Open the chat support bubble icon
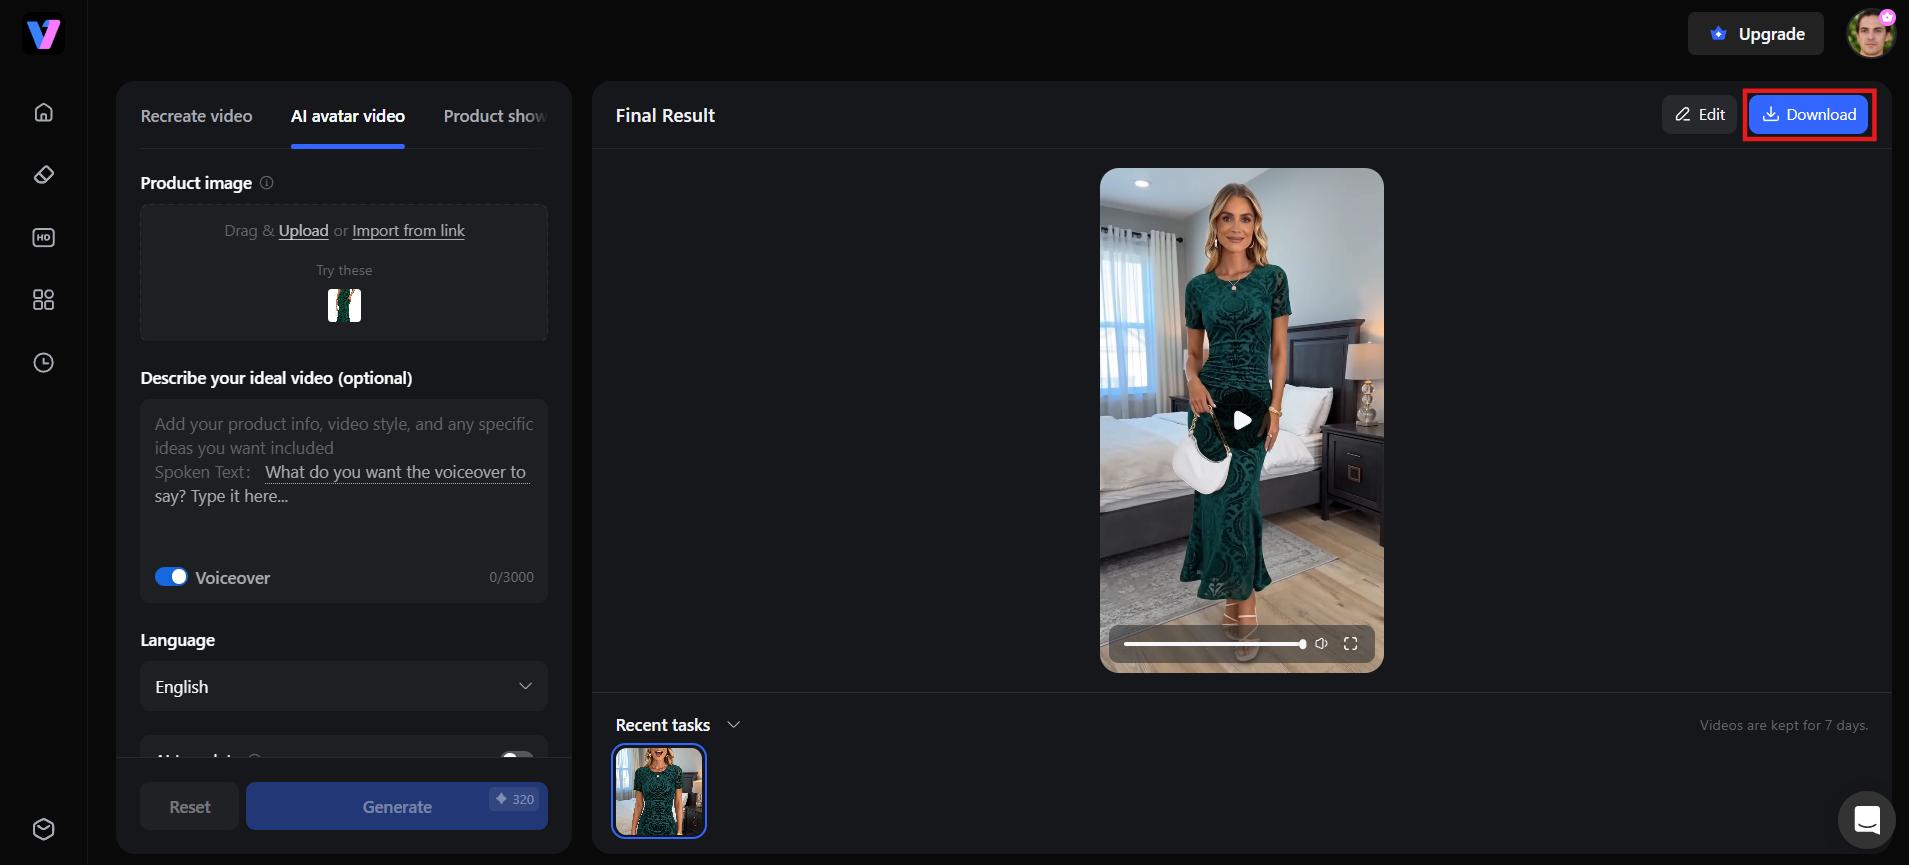Viewport: 1909px width, 865px height. point(1866,820)
